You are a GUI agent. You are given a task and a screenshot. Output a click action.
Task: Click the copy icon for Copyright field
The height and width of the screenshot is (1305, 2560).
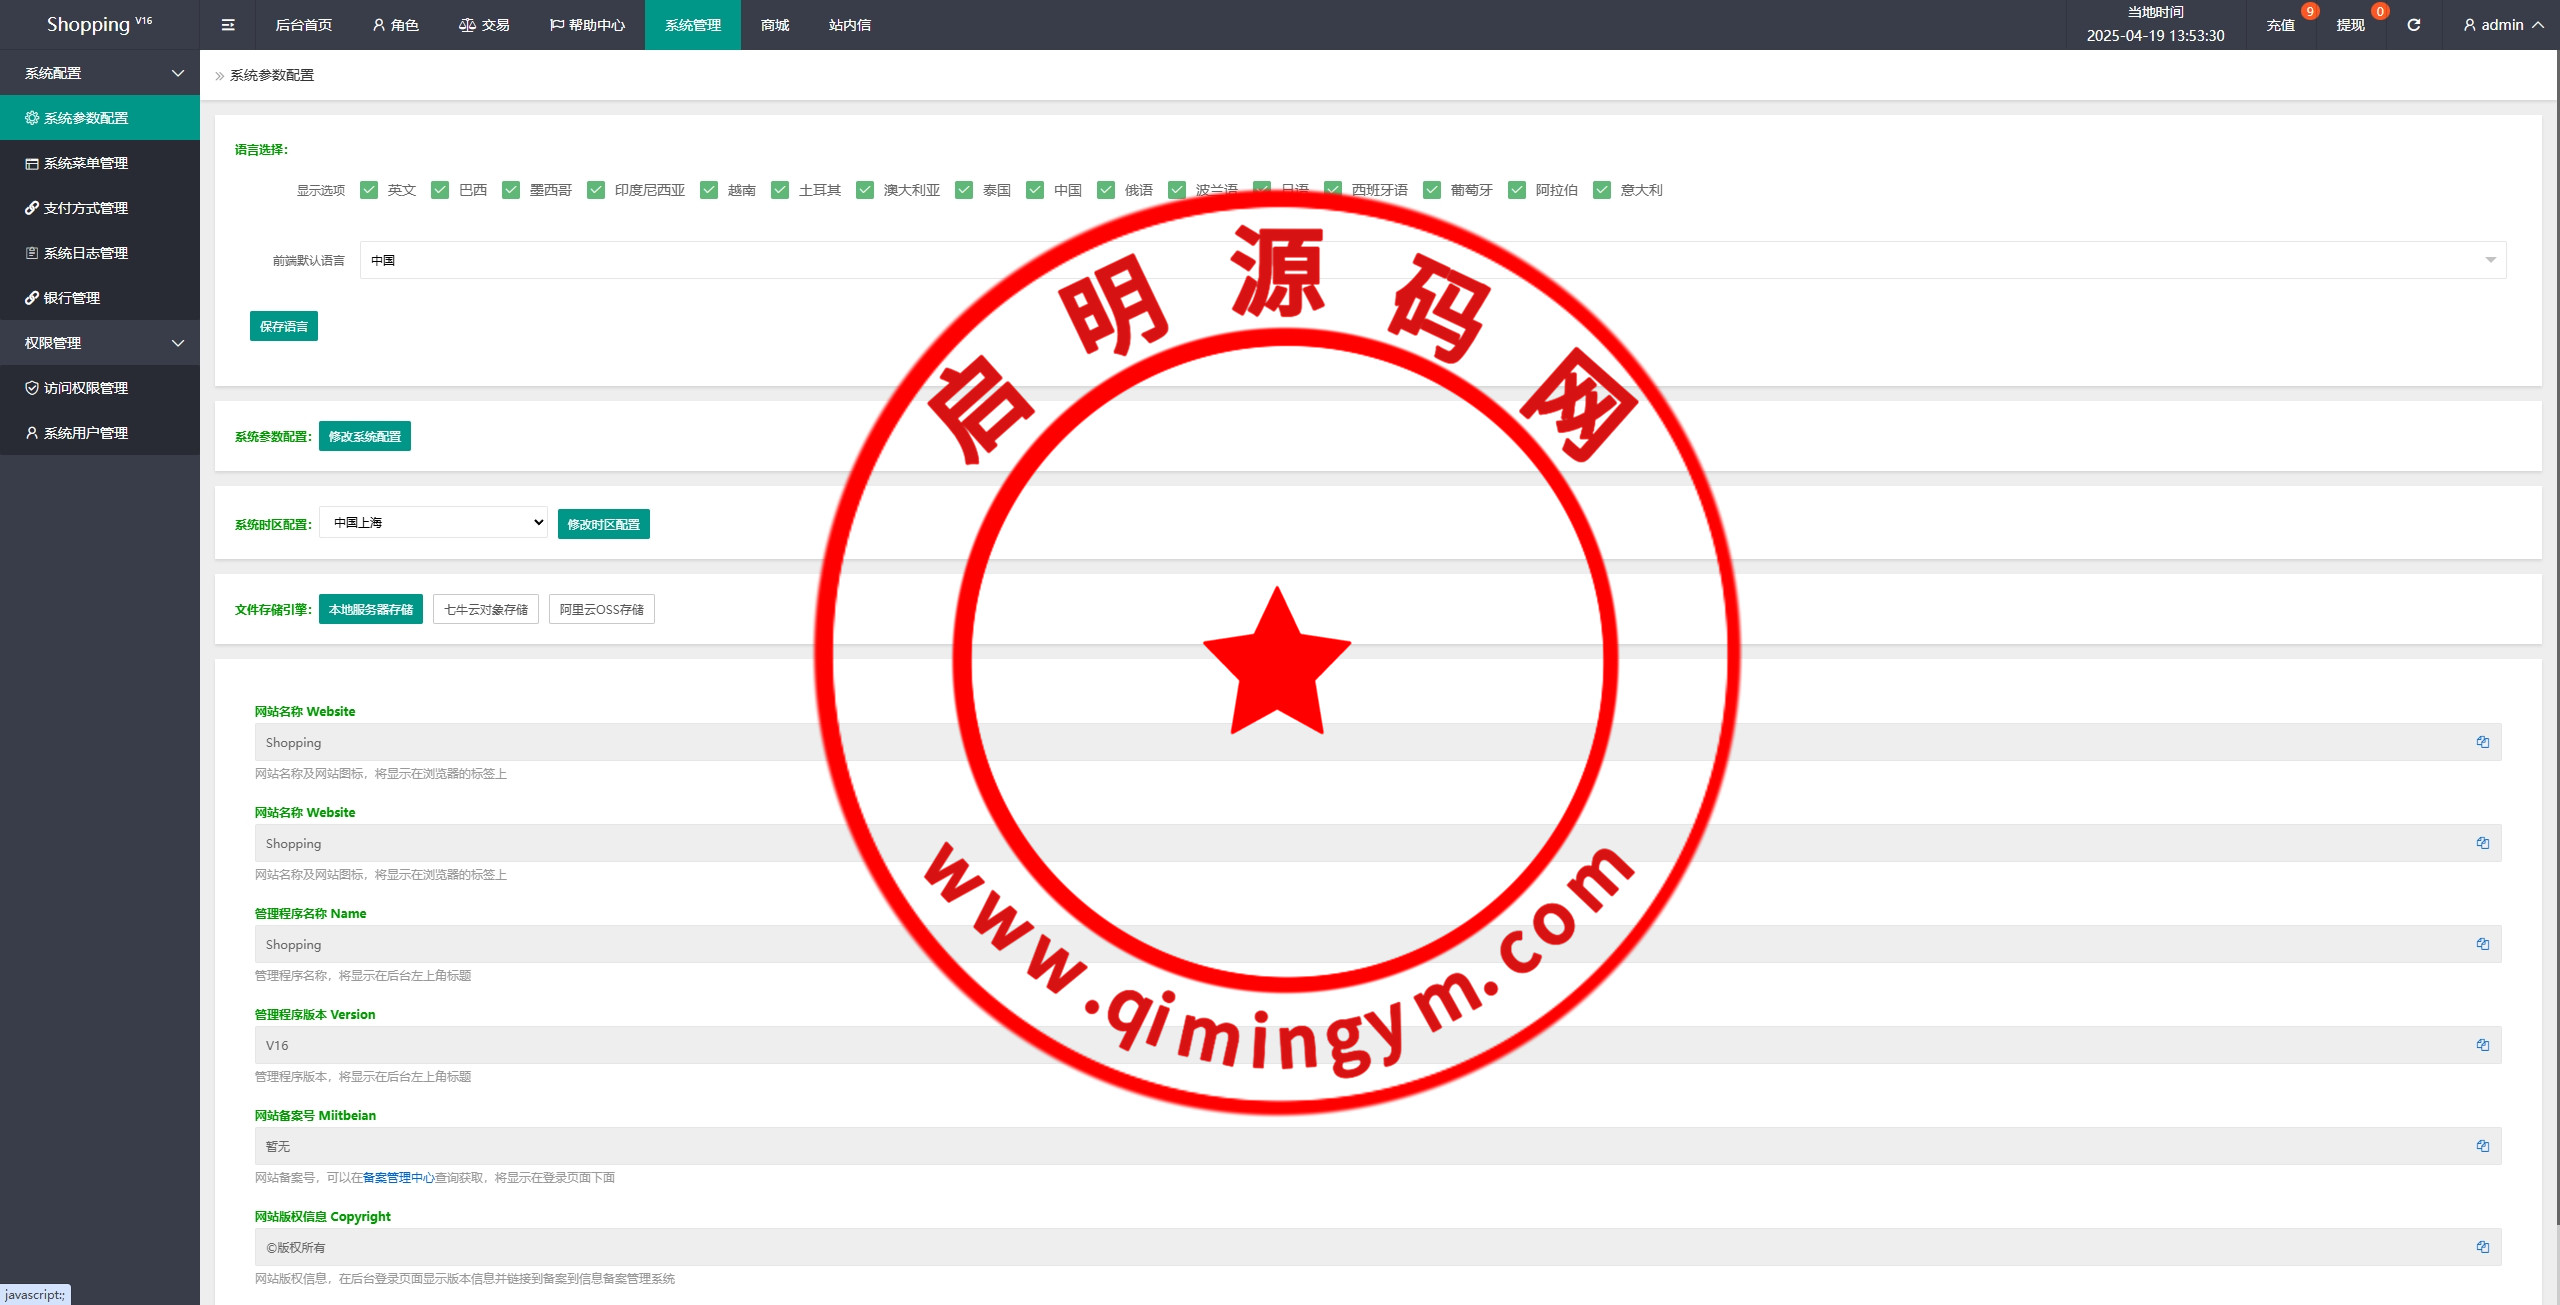2482,1247
